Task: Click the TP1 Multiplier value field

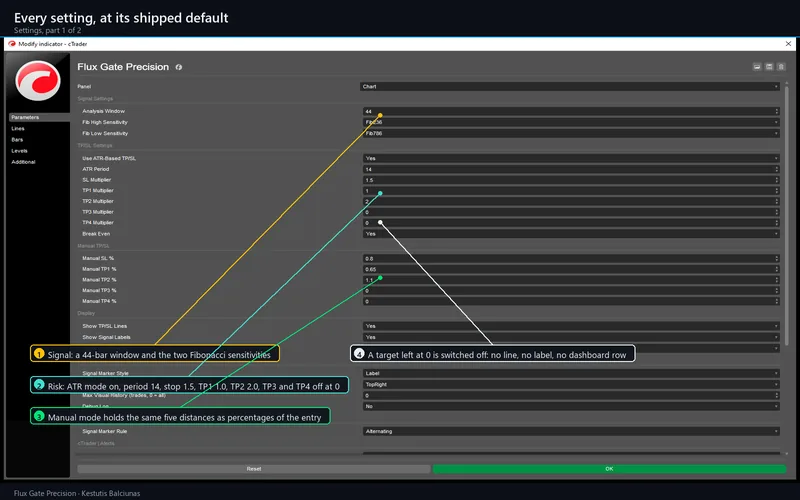Action: click(569, 191)
